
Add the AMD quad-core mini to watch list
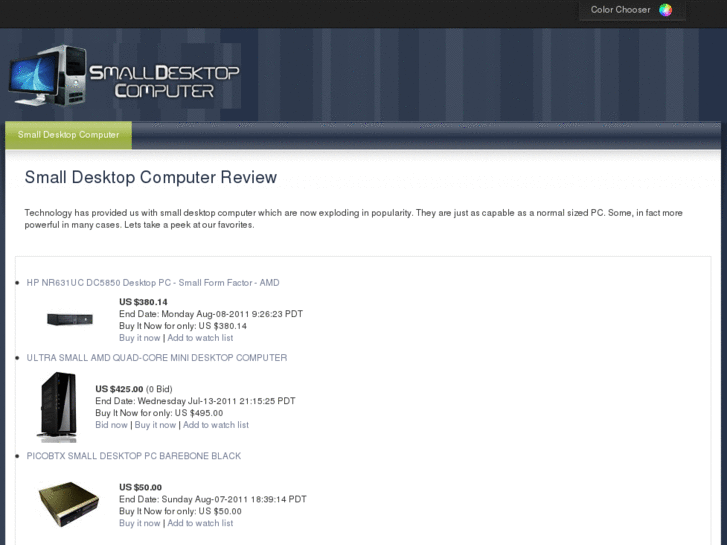(216, 425)
